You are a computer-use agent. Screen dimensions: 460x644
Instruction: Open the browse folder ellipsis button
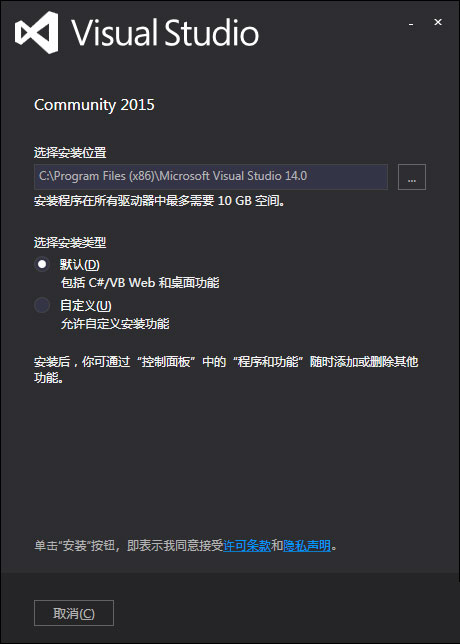pos(412,177)
